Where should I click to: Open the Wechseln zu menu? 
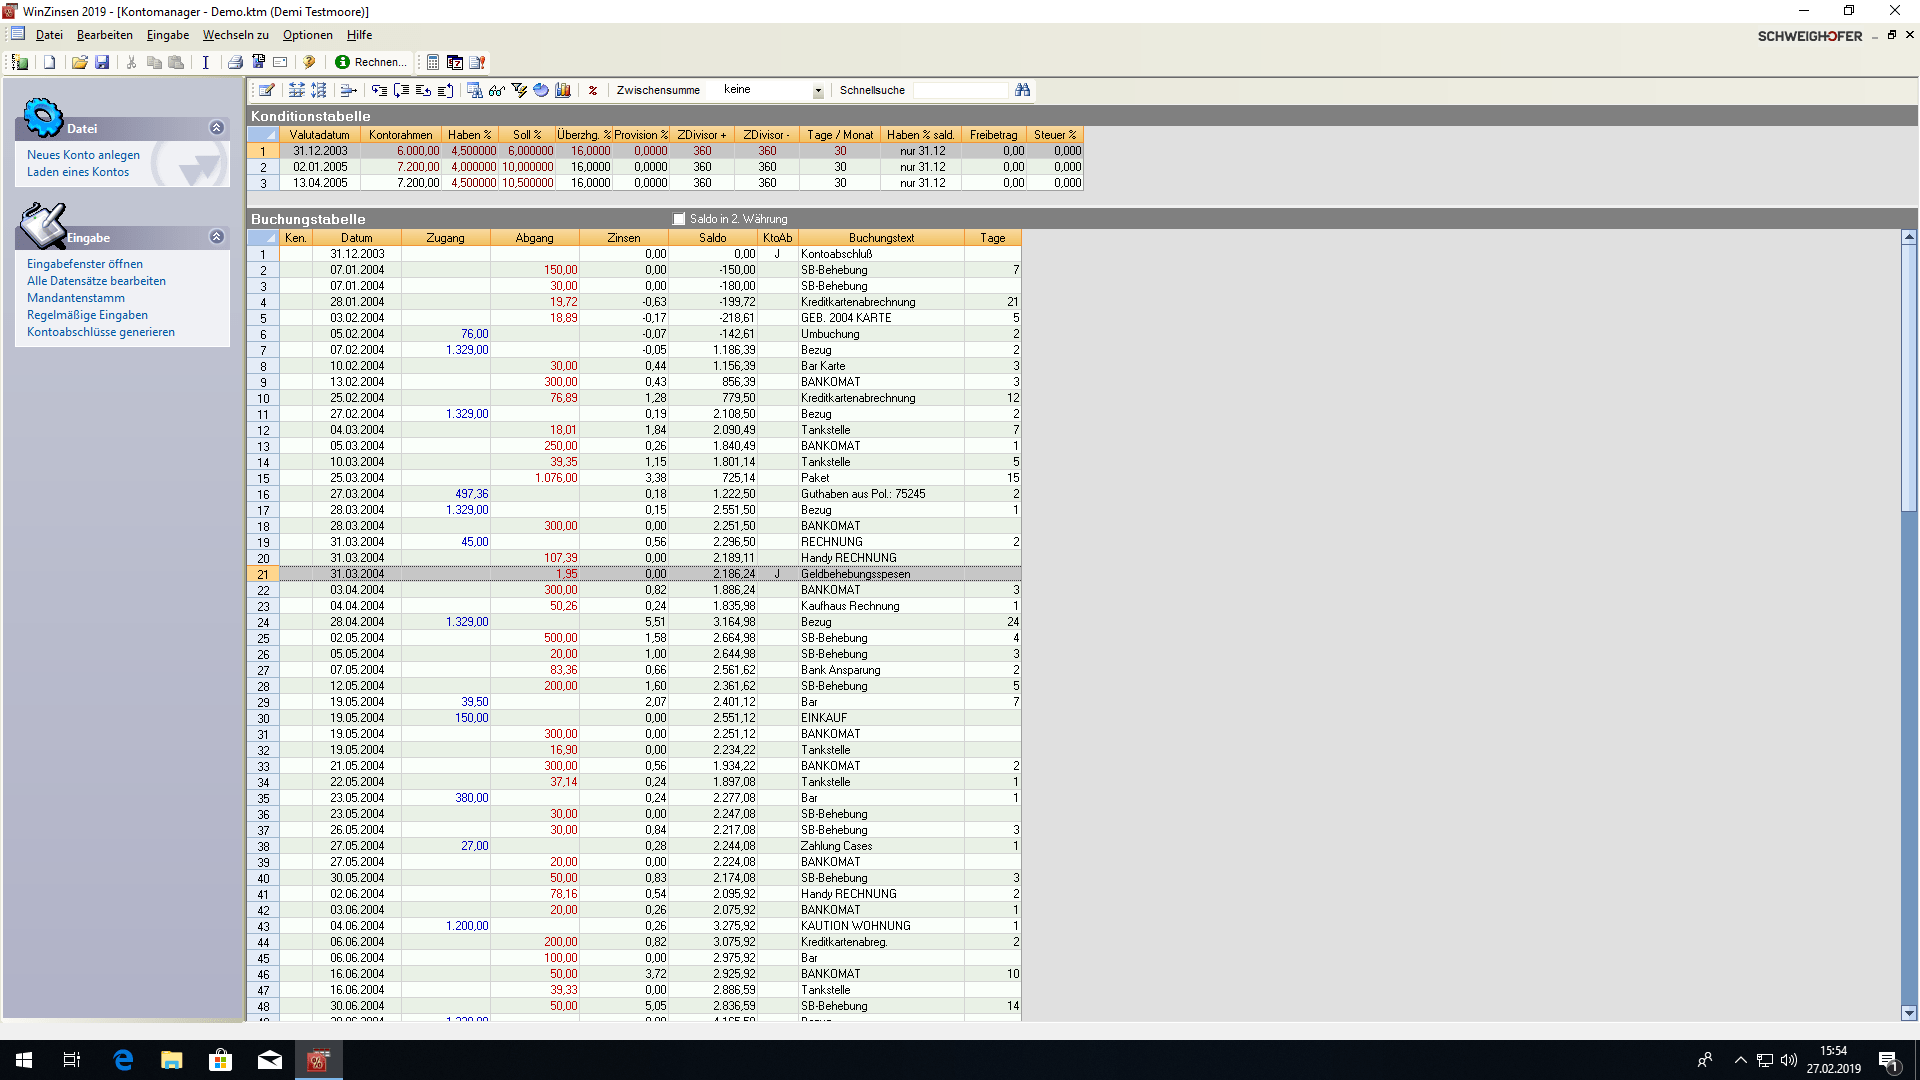[x=236, y=35]
